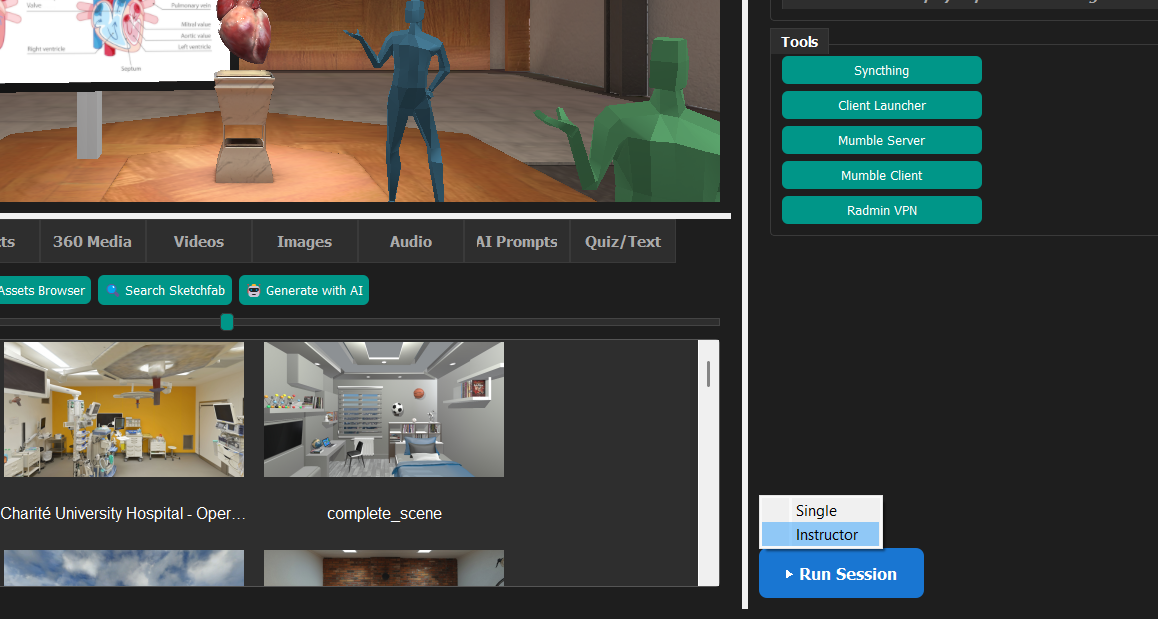The image size is (1158, 619).
Task: Click the 3D heart model in preview
Action: point(247,31)
